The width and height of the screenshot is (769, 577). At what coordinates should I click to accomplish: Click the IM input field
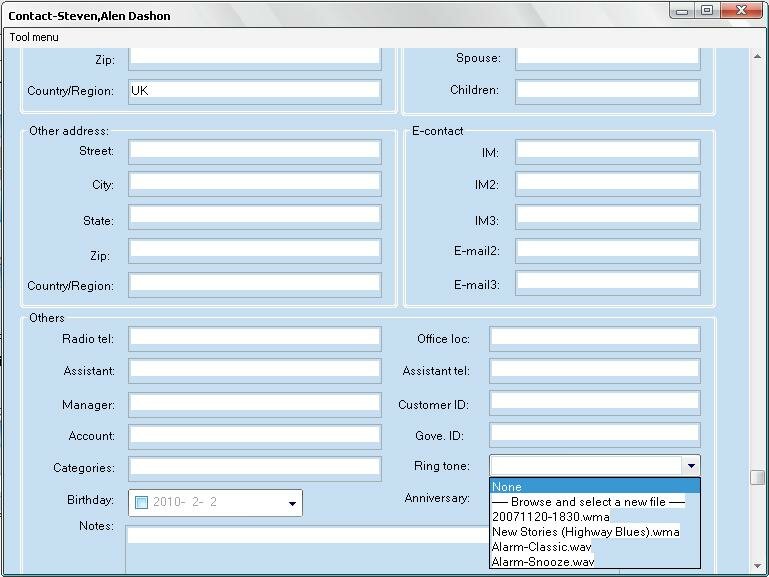[x=608, y=151]
